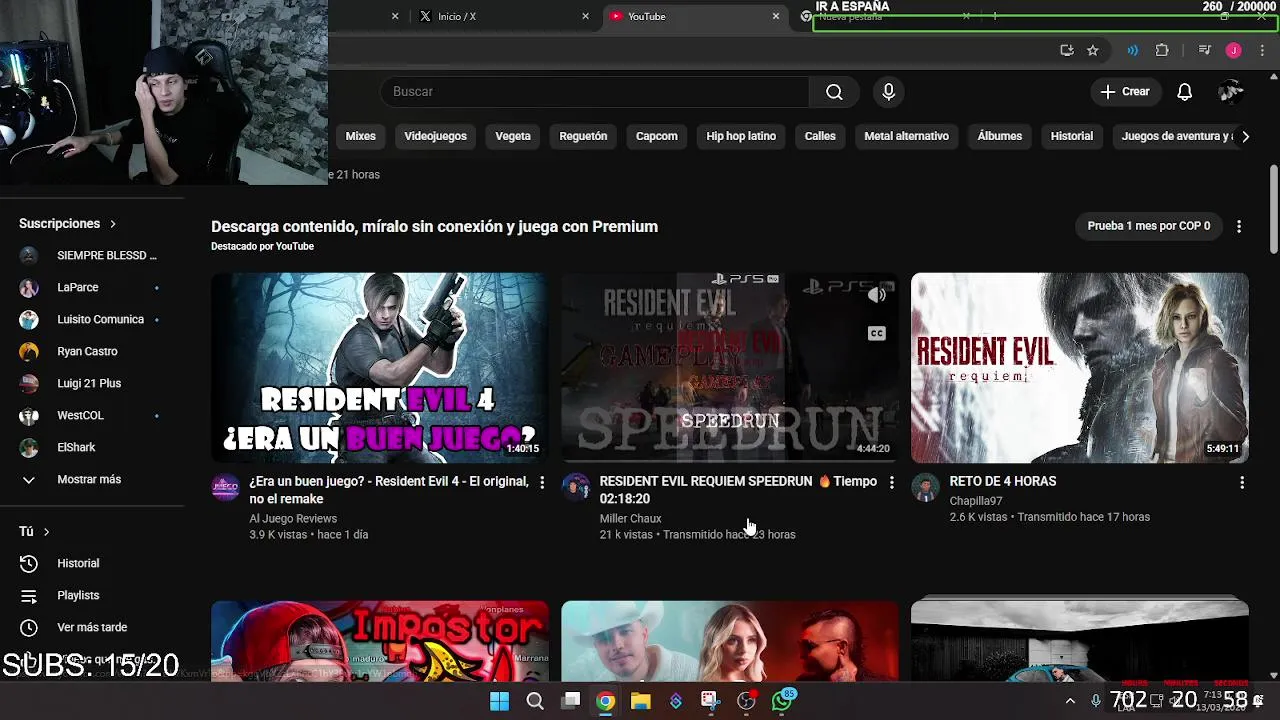Image resolution: width=1280 pixels, height=720 pixels.
Task: Open Resident Evil 4 buen juego thumbnail
Action: coord(380,368)
